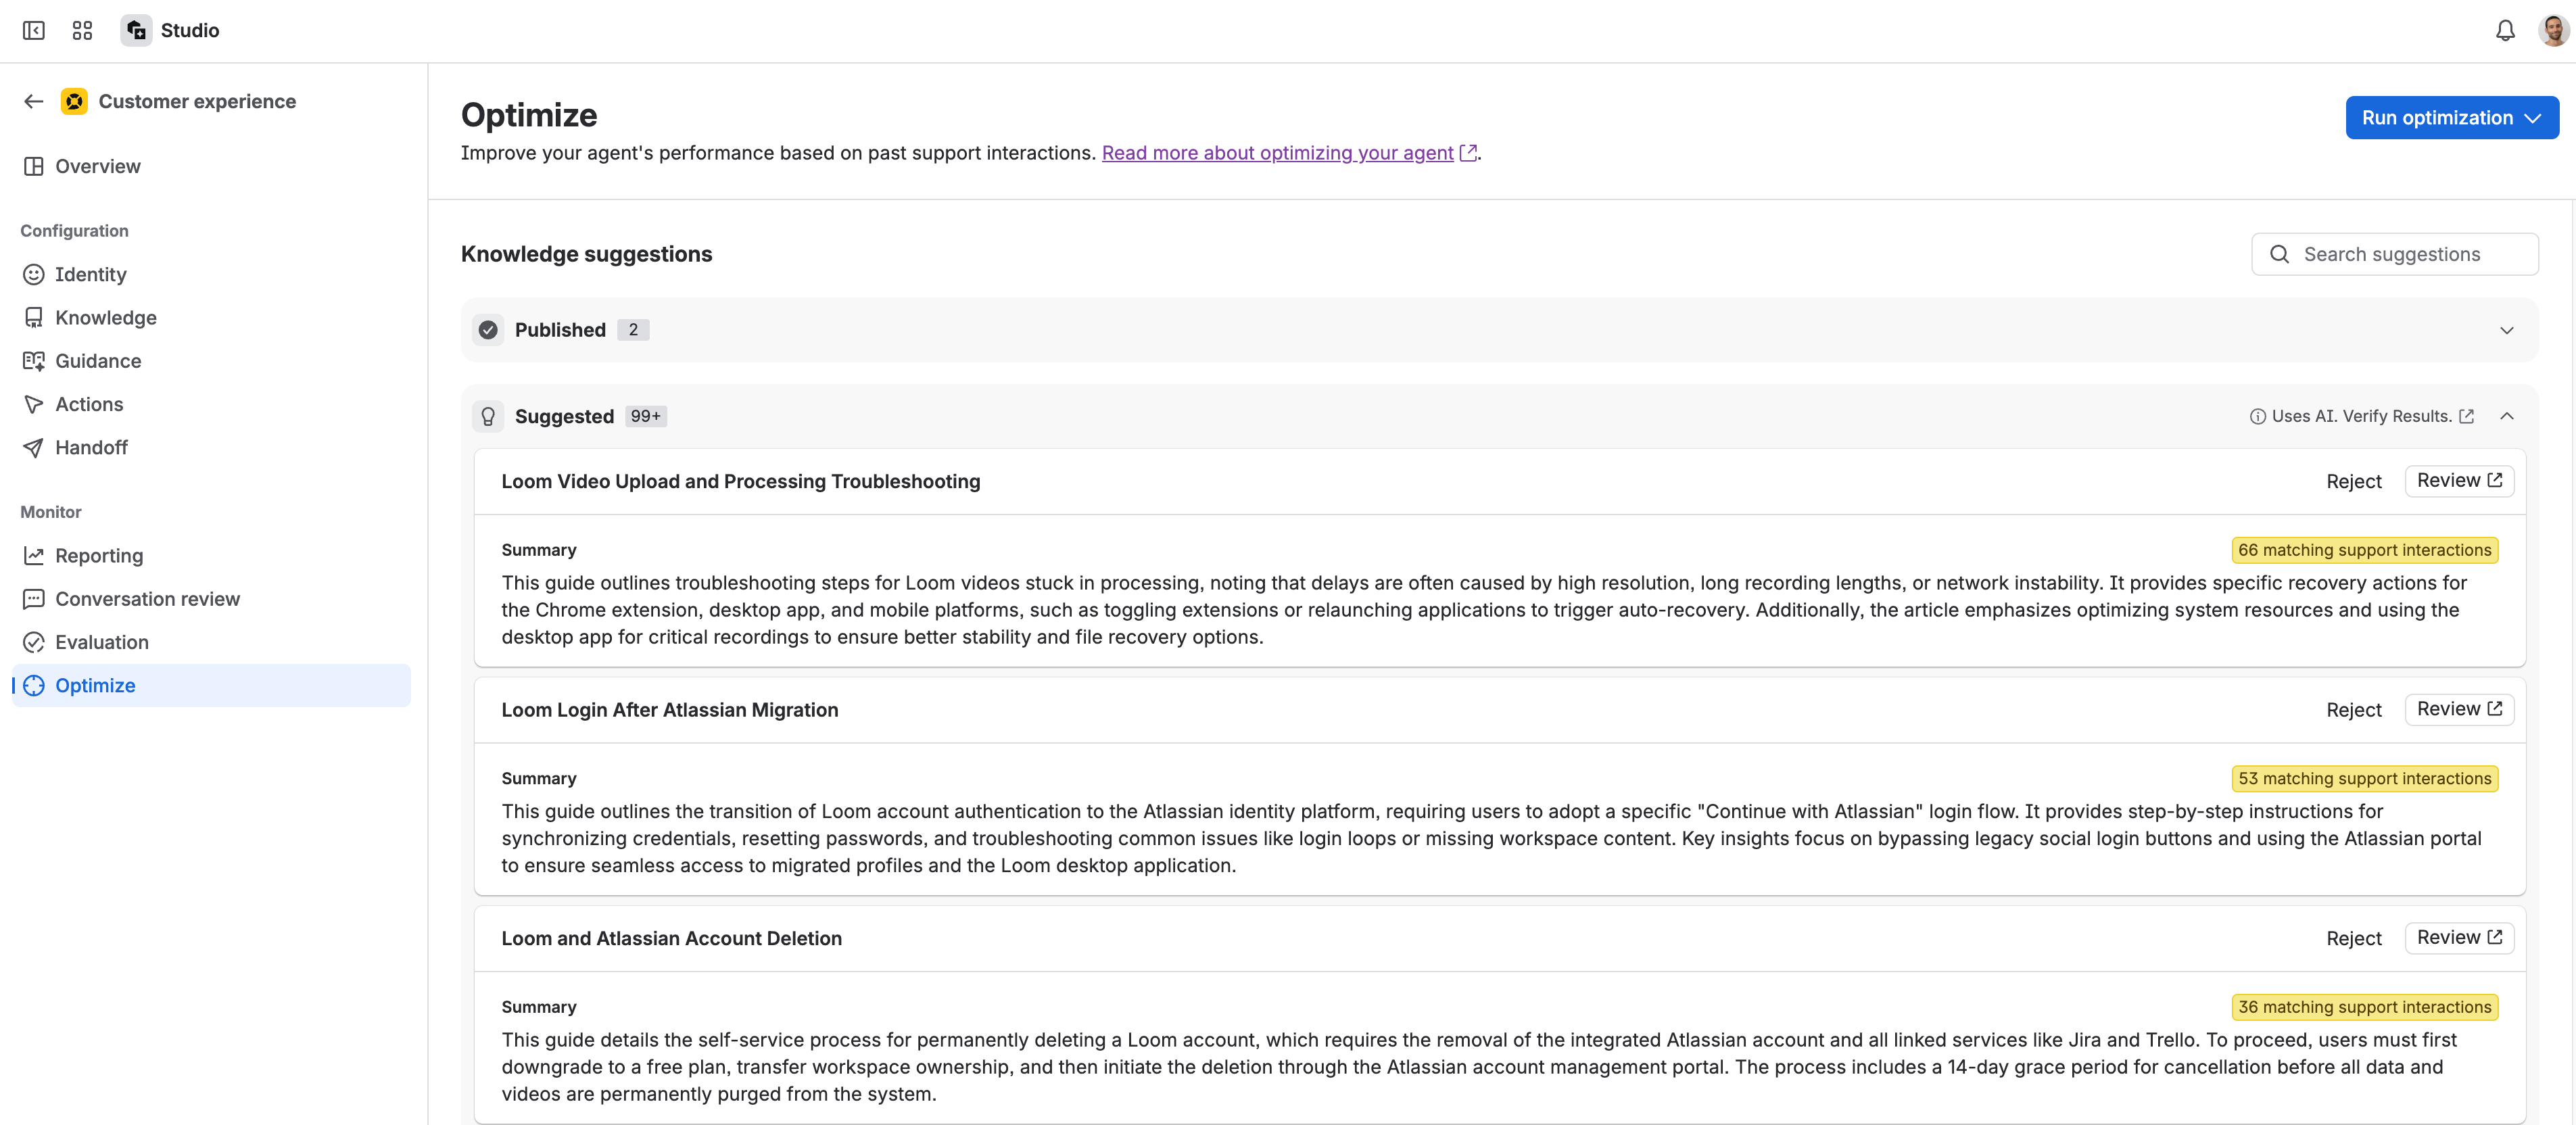
Task: Click the 66 matching support interactions badge
Action: pyautogui.click(x=2364, y=550)
